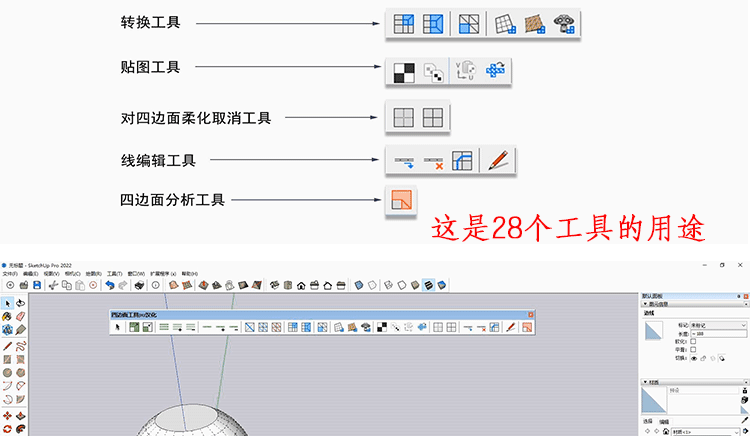Click the Entity Info material swatch
Viewport: 750px width, 436px height.
[654, 331]
